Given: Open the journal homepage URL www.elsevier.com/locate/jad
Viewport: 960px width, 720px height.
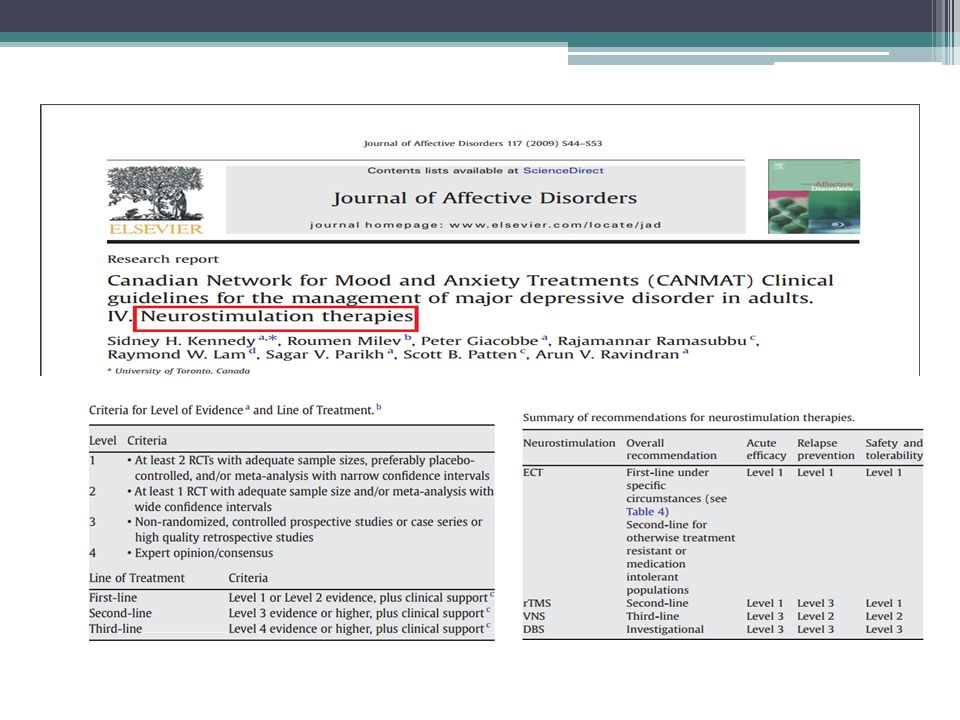Looking at the screenshot, I should point(555,225).
